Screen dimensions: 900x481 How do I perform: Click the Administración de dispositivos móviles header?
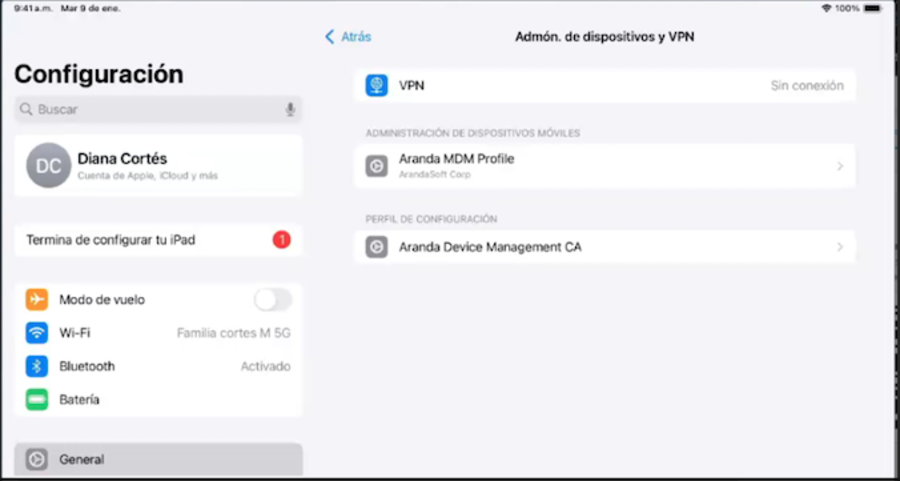pos(473,133)
